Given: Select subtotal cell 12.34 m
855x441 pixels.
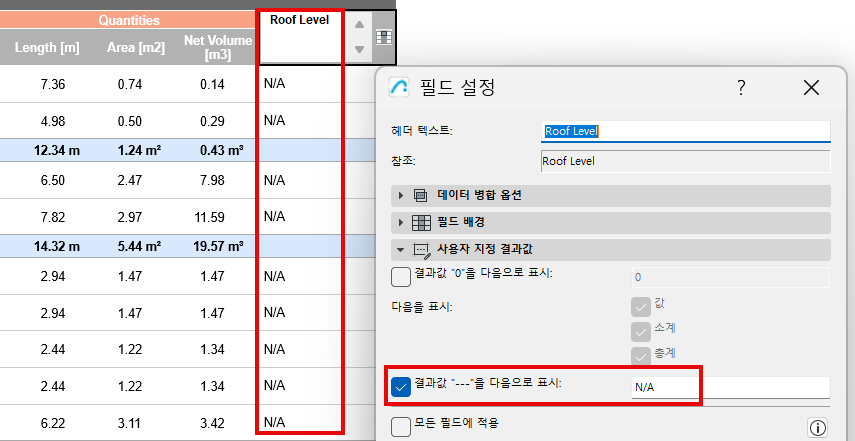Looking at the screenshot, I should (x=57, y=150).
